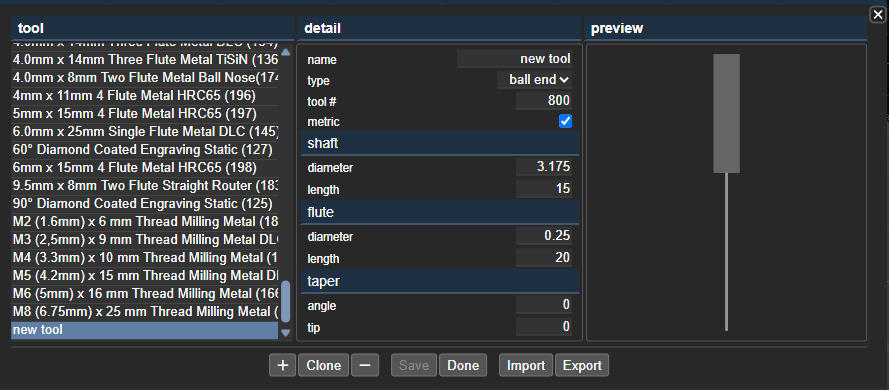The image size is (889, 390).
Task: Remove selected tool with minus button
Action: (365, 366)
